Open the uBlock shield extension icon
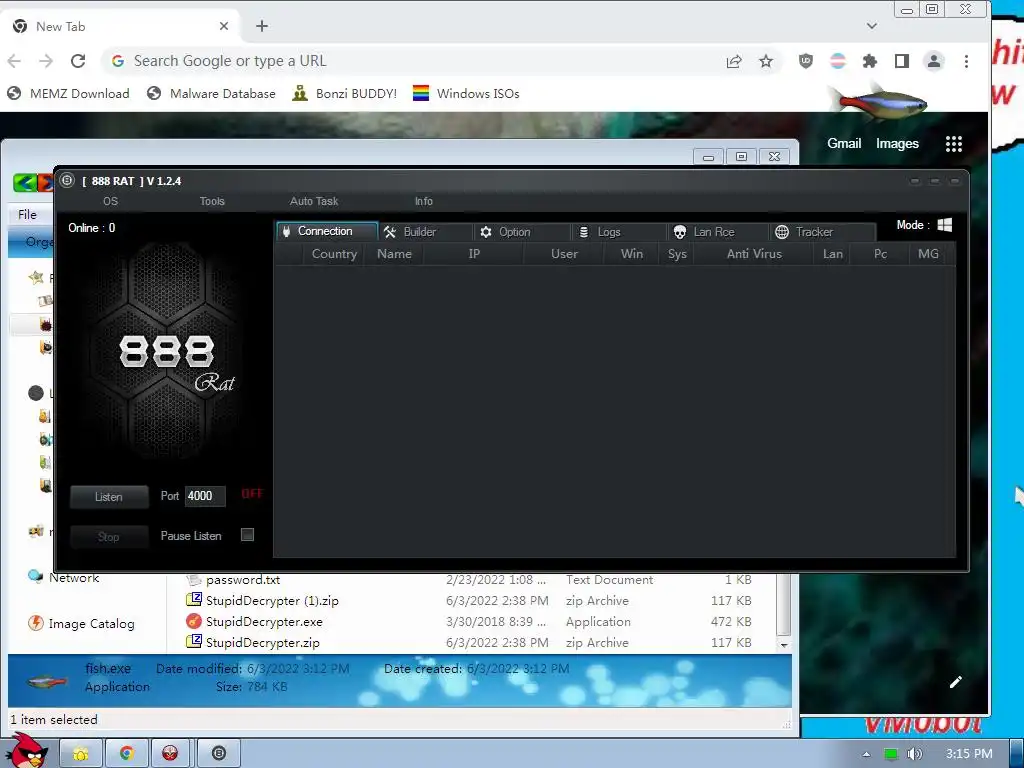 pyautogui.click(x=806, y=61)
